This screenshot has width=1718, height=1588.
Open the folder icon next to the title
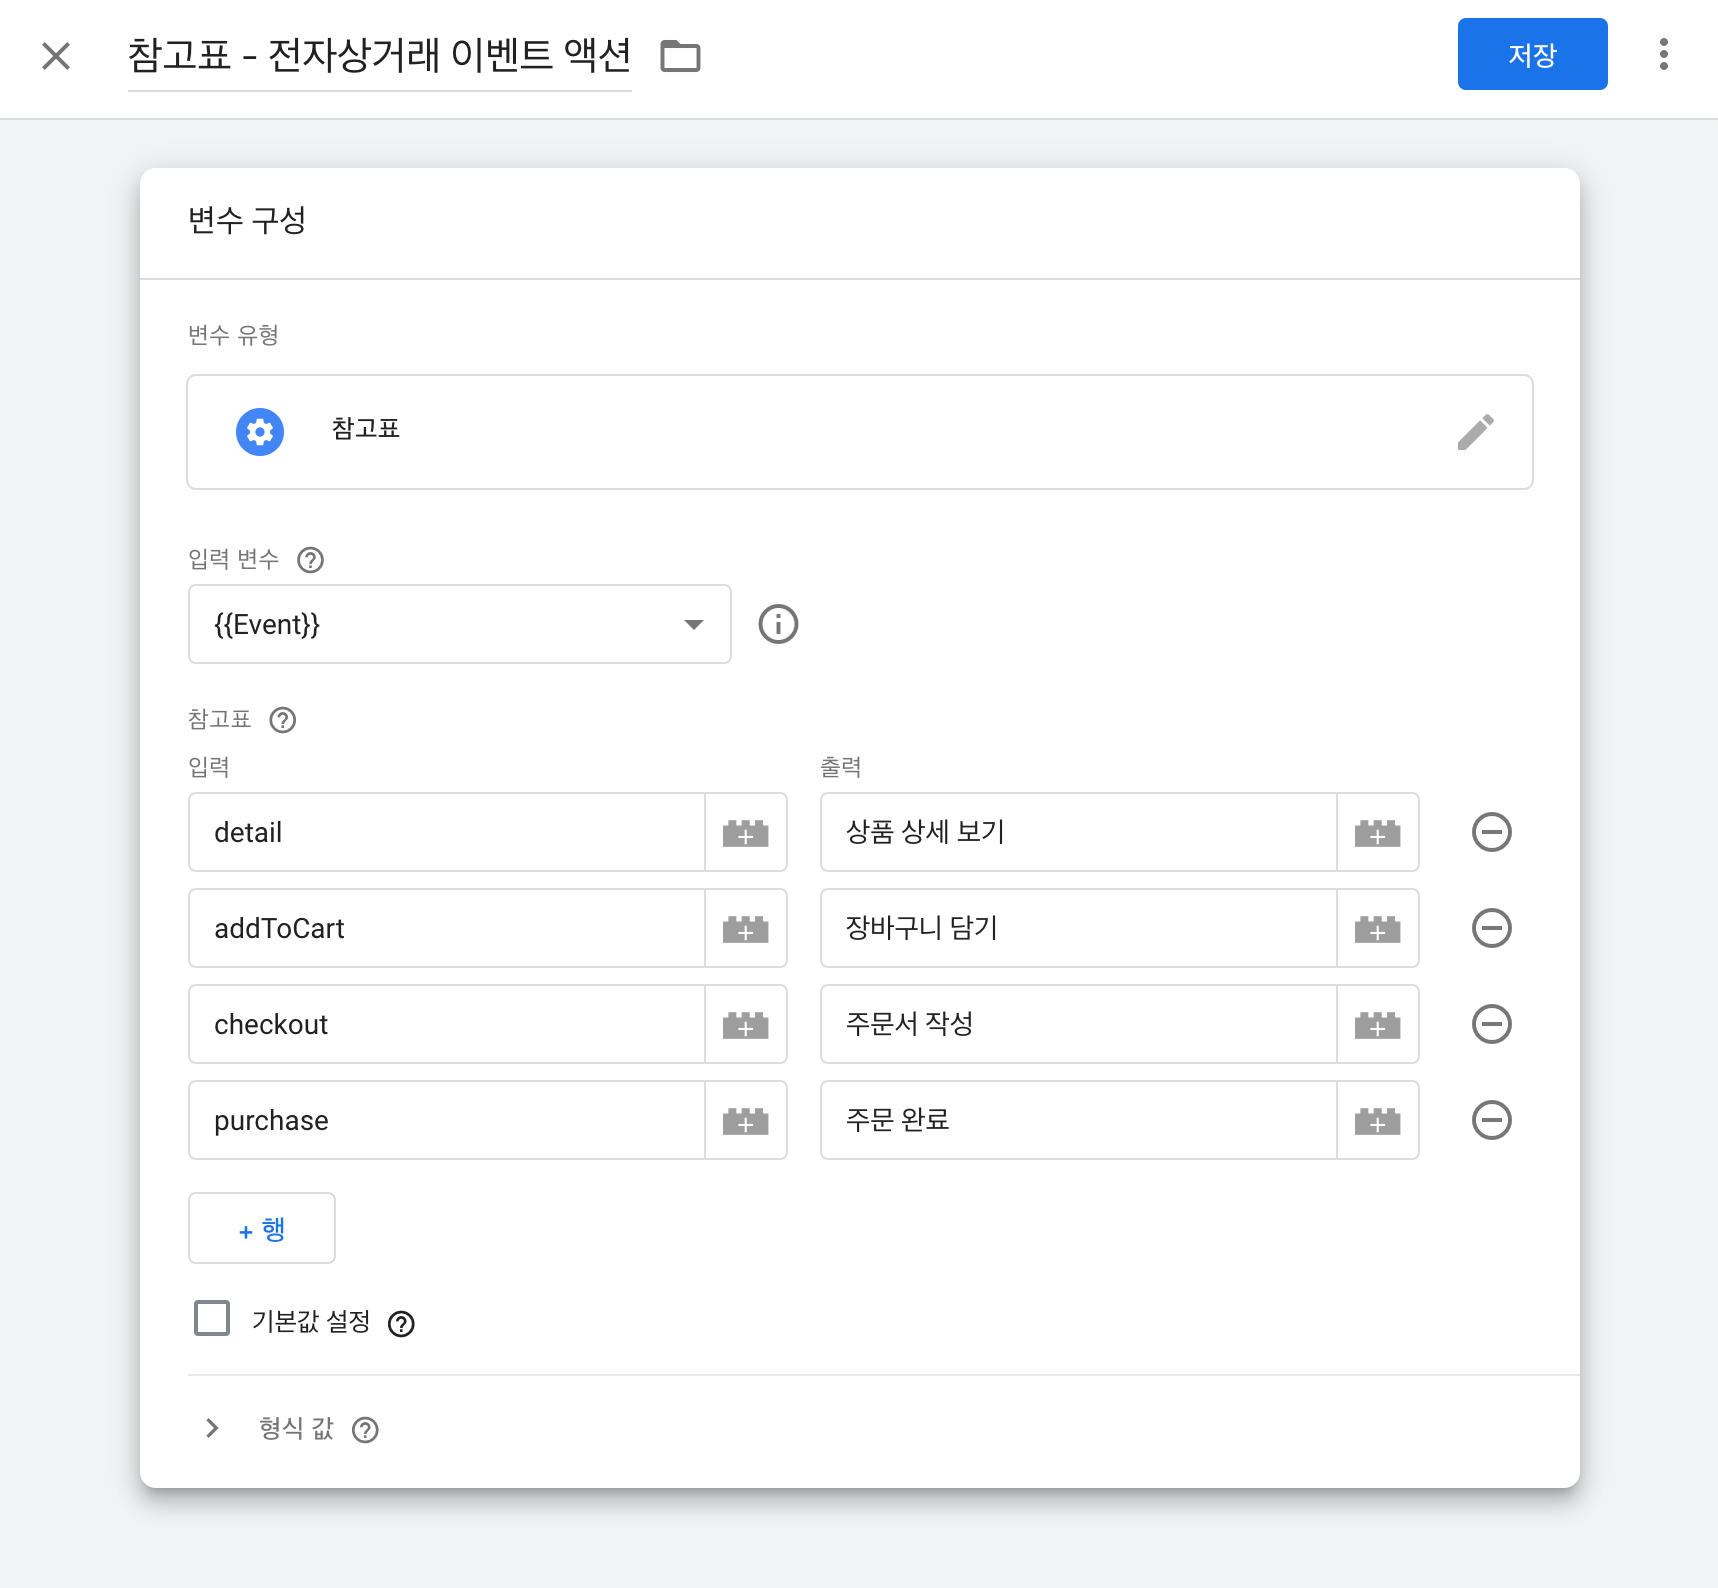[681, 57]
